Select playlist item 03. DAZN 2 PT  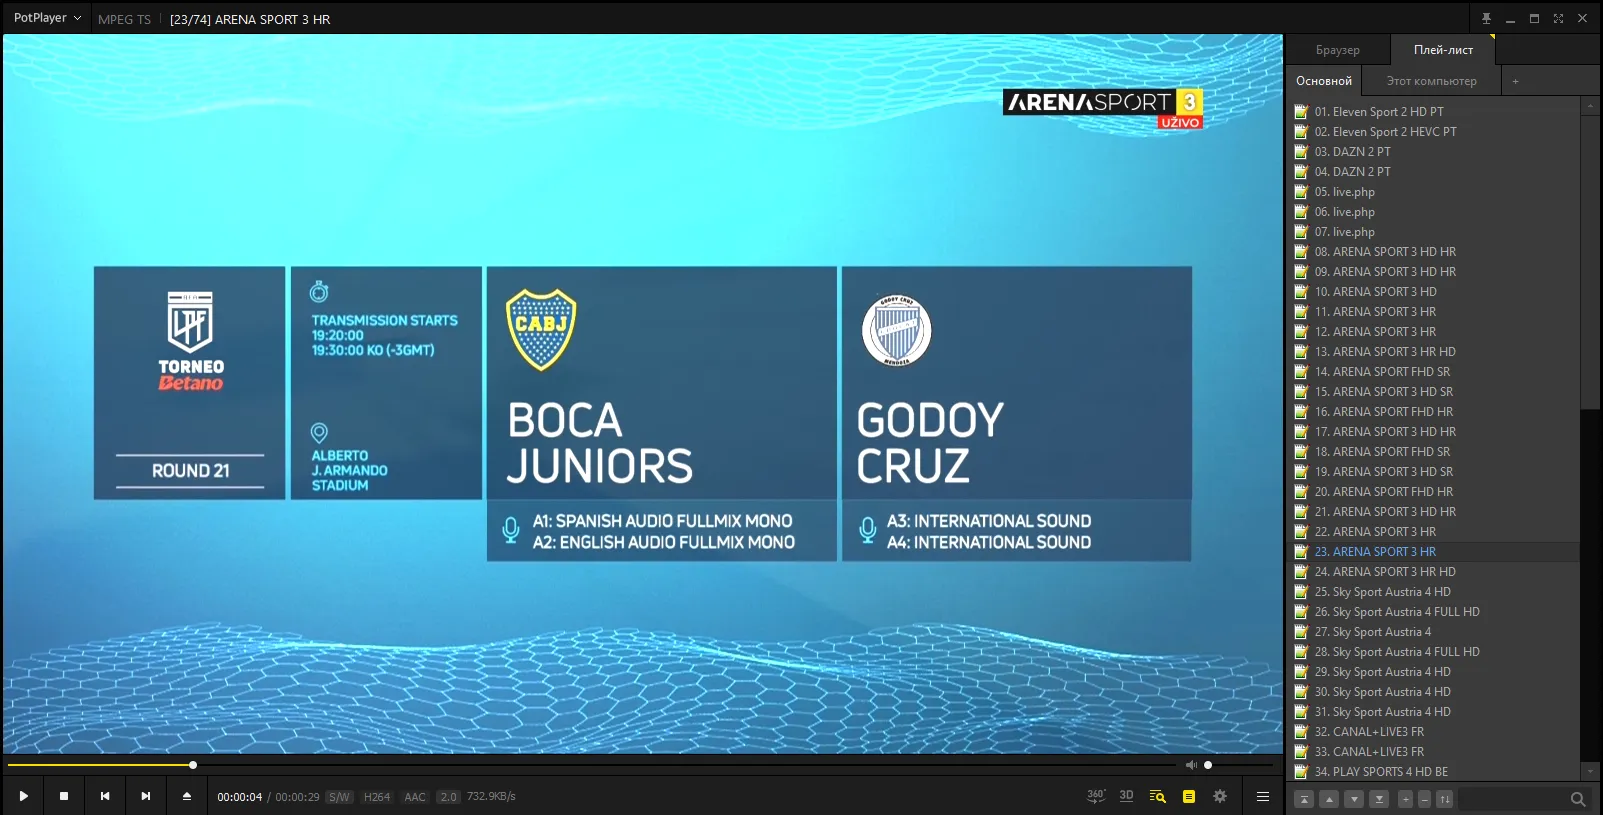(x=1435, y=152)
